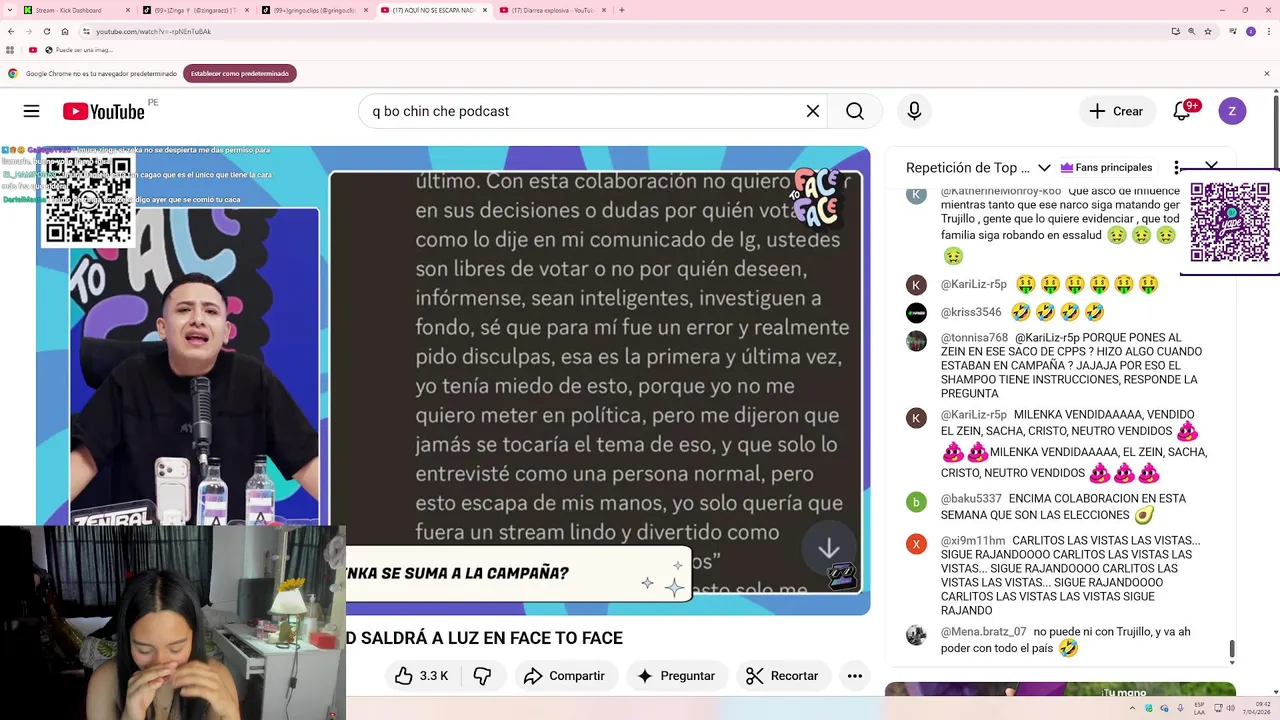Screen dimensions: 1280x720
Task: Click the video player area
Action: pos(453,380)
